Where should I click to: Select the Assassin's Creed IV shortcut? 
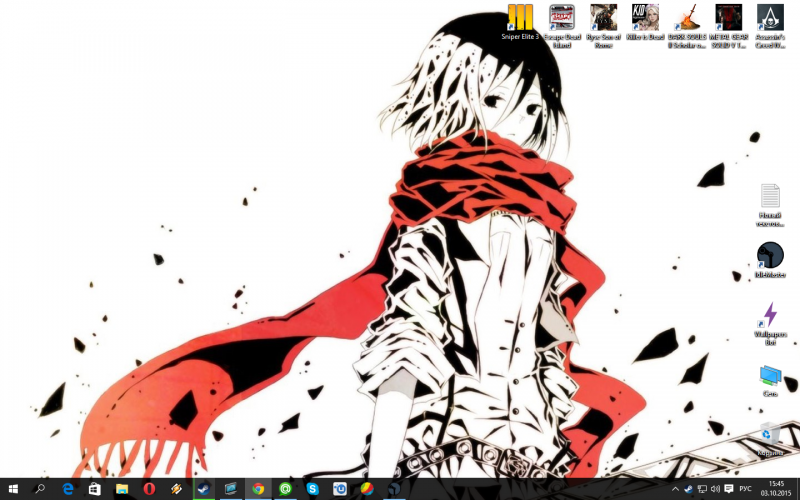click(770, 26)
